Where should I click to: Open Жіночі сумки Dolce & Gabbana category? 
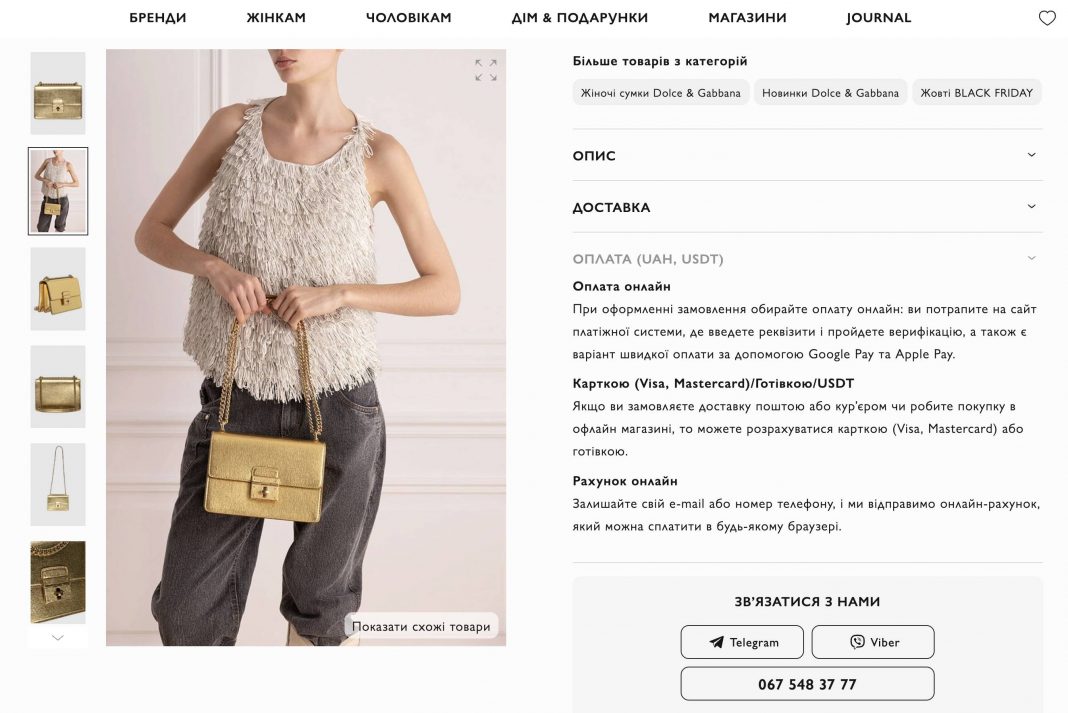pyautogui.click(x=660, y=93)
